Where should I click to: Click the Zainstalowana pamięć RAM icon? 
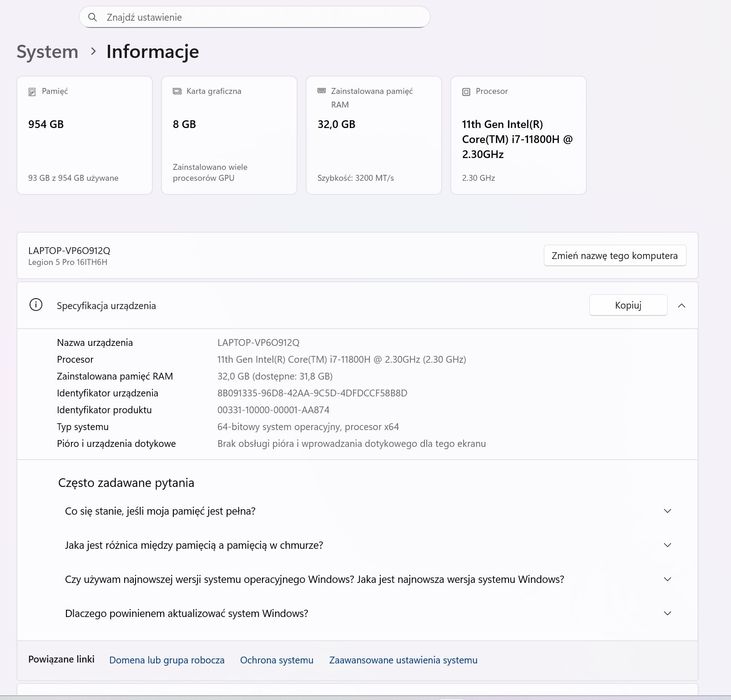322,91
